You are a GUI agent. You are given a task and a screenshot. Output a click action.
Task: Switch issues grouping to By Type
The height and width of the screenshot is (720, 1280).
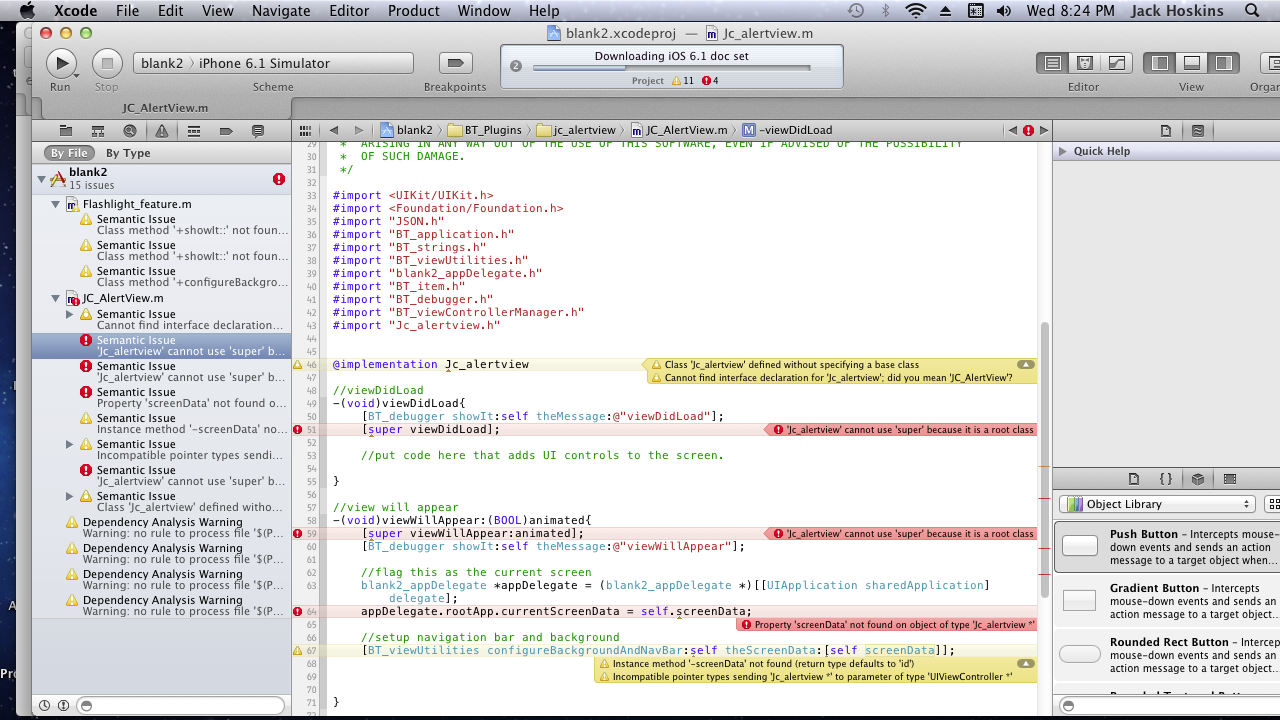[x=128, y=153]
